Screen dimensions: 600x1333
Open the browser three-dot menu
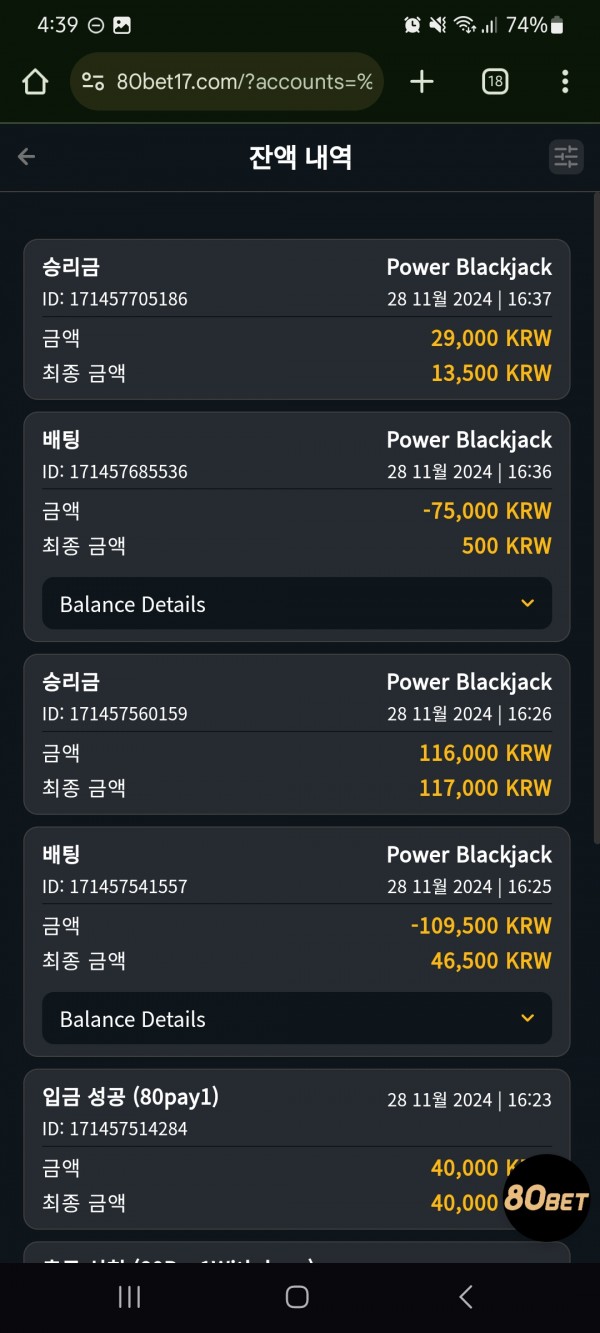565,82
